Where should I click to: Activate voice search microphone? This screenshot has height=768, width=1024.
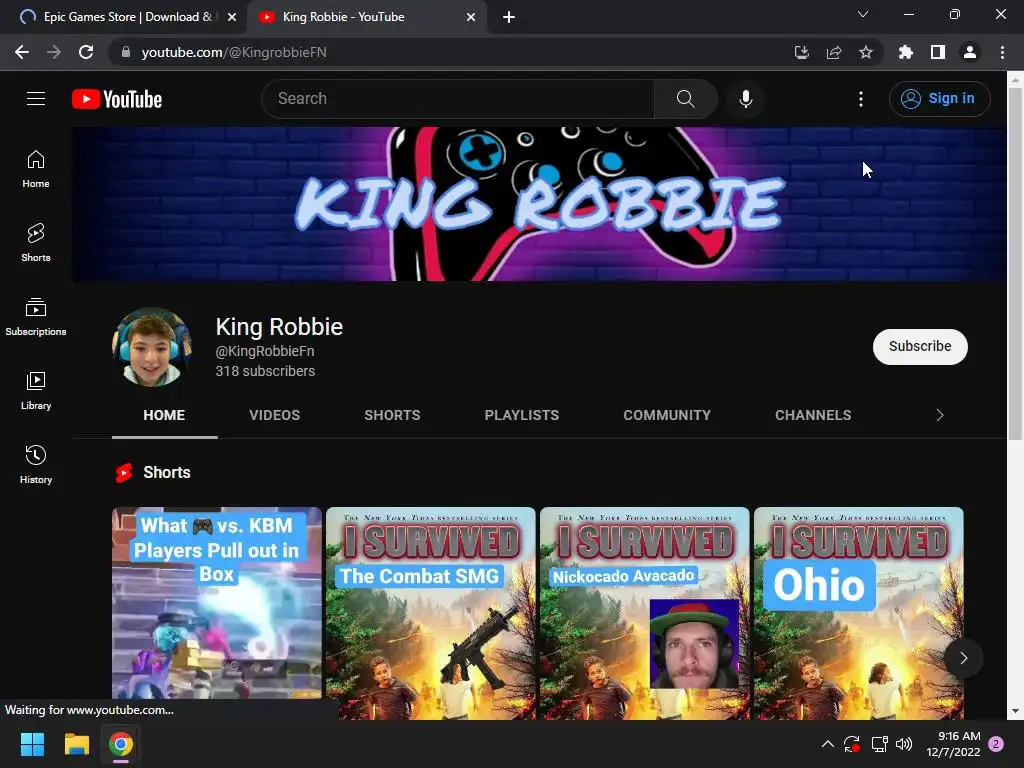point(745,99)
